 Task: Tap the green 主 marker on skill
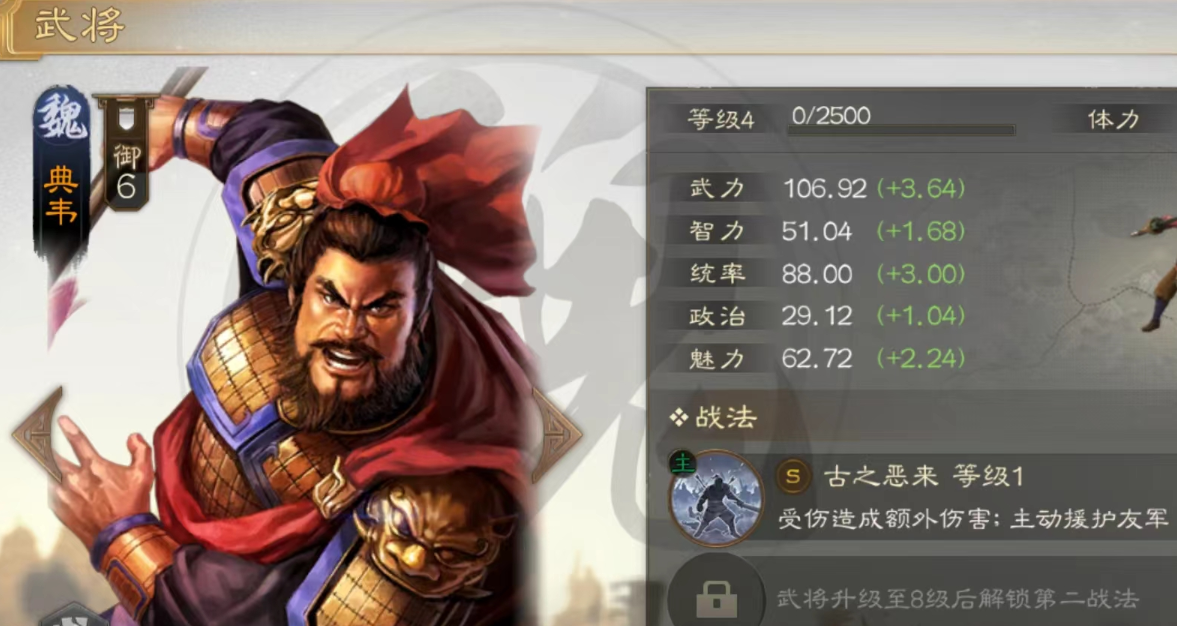click(x=683, y=464)
